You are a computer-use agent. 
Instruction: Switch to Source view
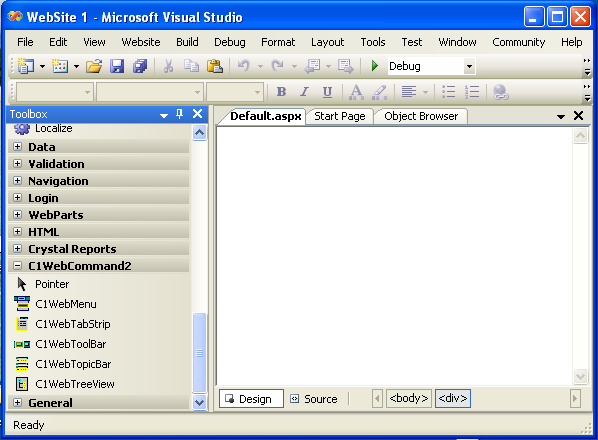[315, 399]
